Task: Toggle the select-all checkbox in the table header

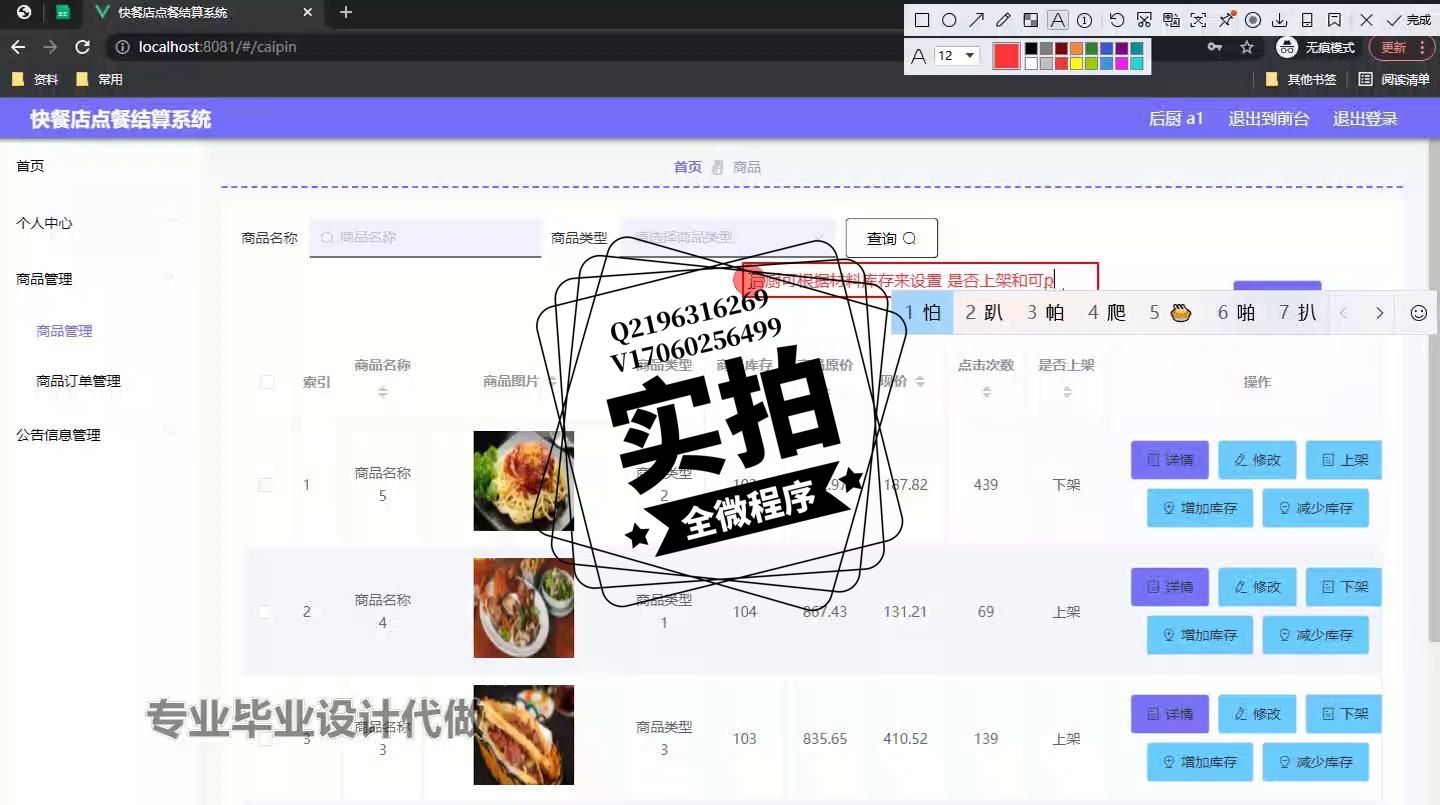Action: point(267,382)
